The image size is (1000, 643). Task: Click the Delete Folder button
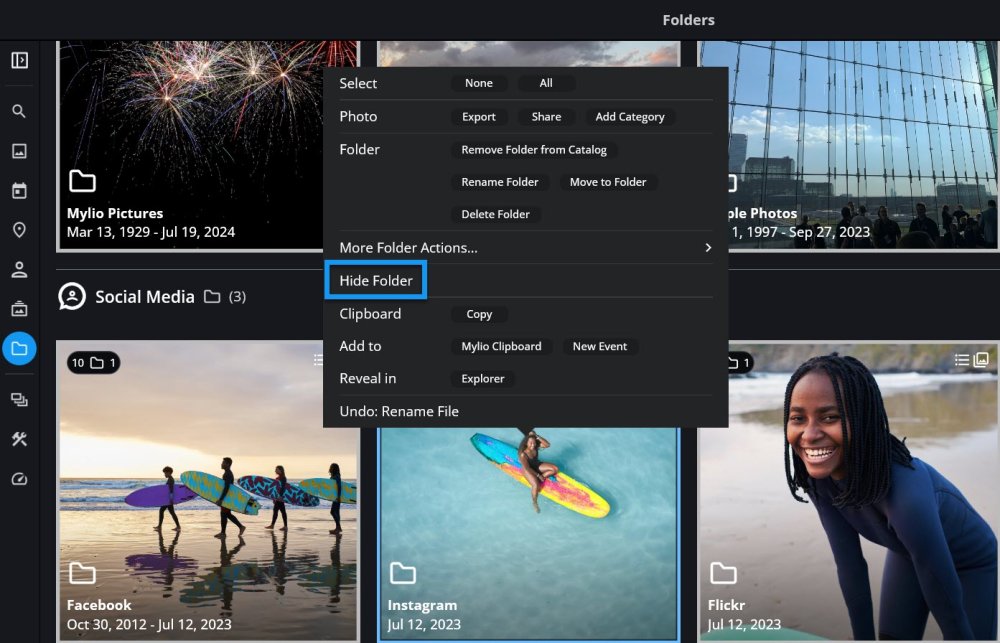pos(496,214)
